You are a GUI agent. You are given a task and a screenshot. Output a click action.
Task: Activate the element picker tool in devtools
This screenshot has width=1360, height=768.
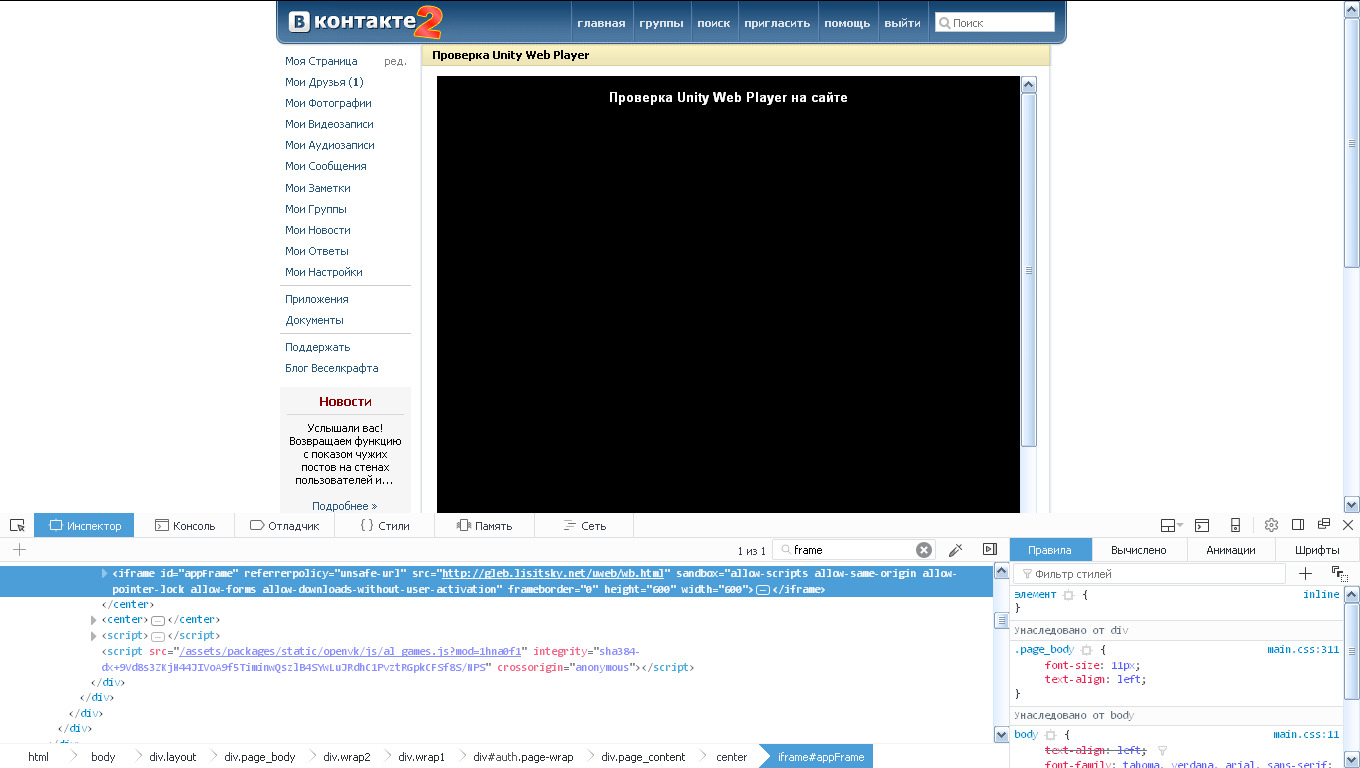tap(17, 525)
